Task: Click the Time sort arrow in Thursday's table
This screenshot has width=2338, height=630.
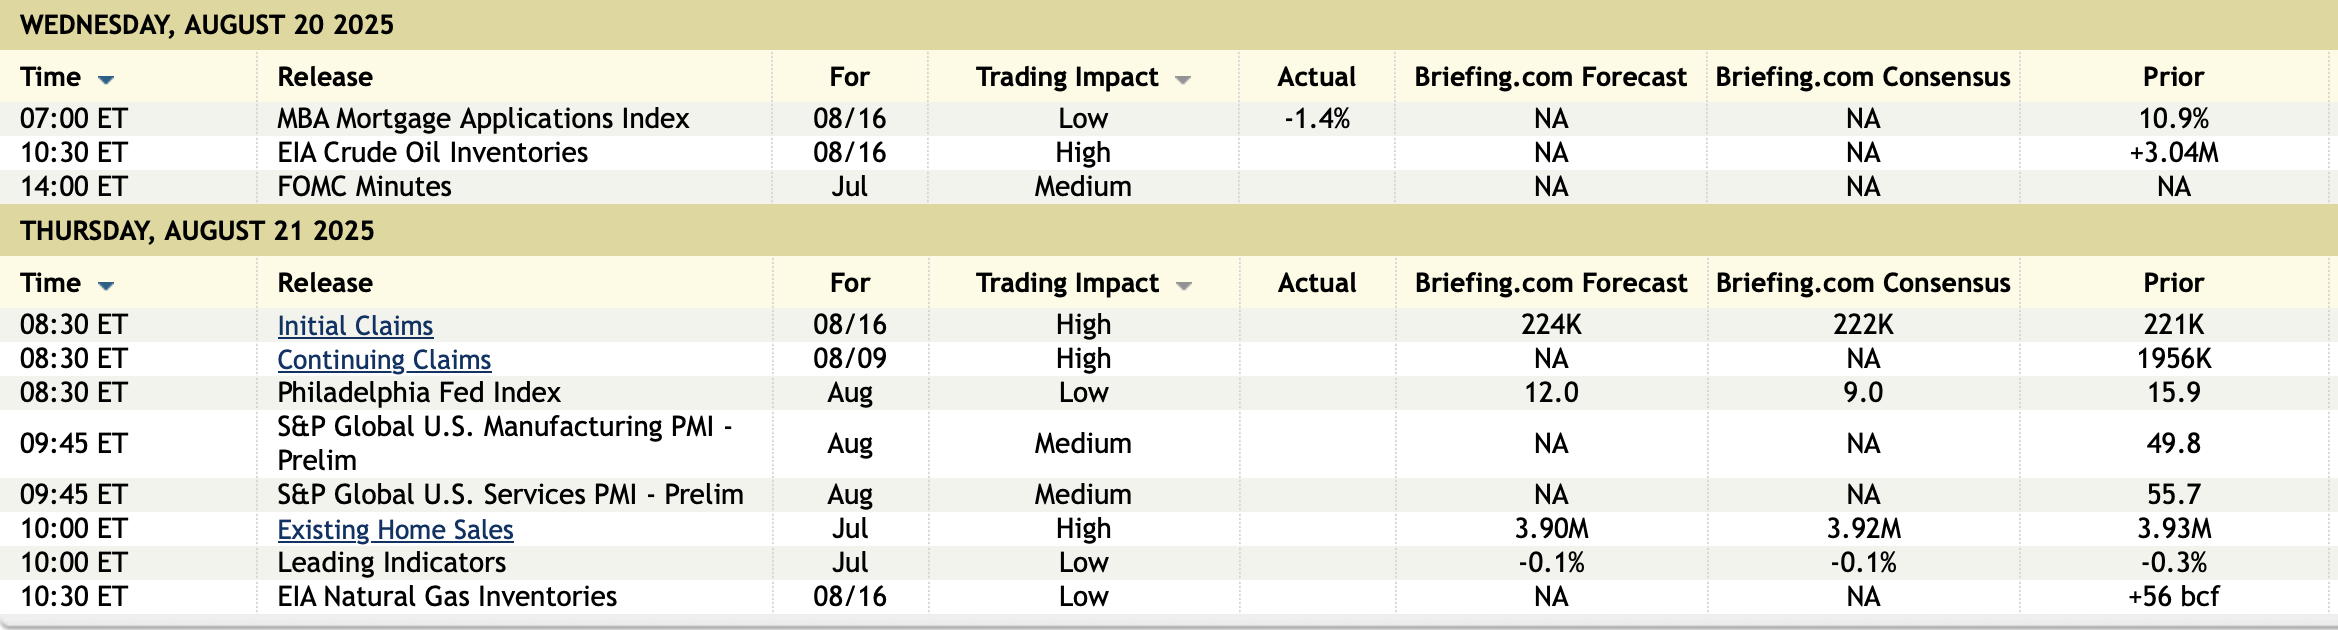Action: tap(106, 285)
